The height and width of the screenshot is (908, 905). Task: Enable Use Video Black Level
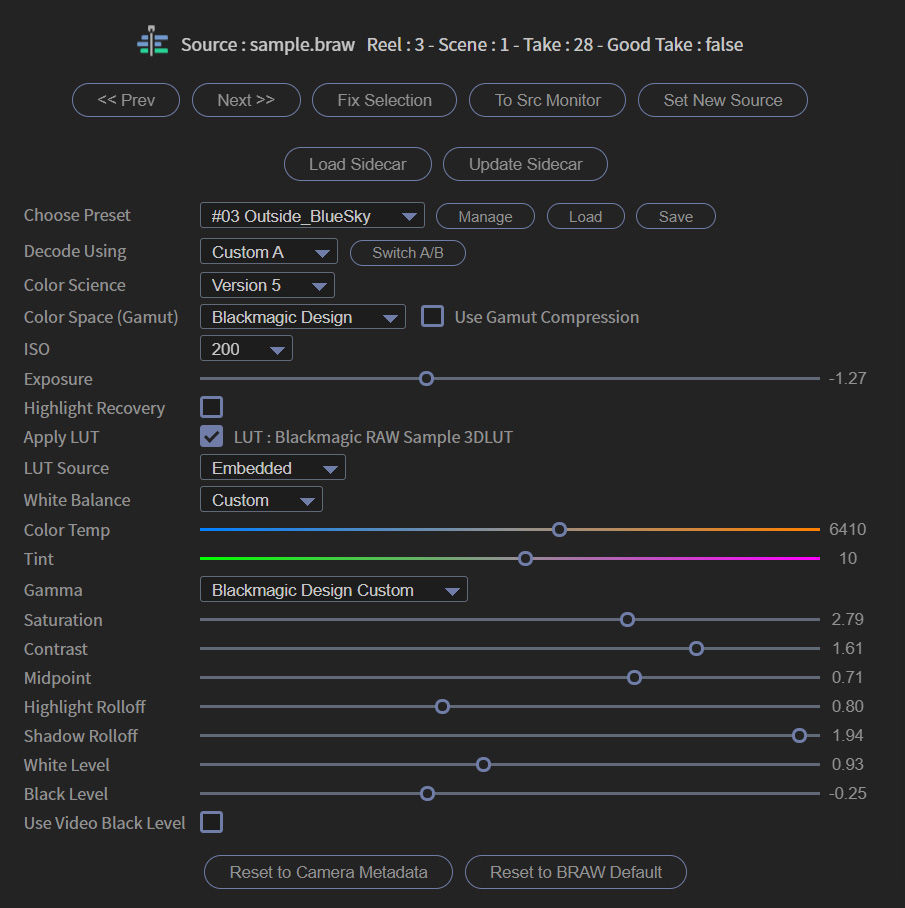pyautogui.click(x=211, y=822)
